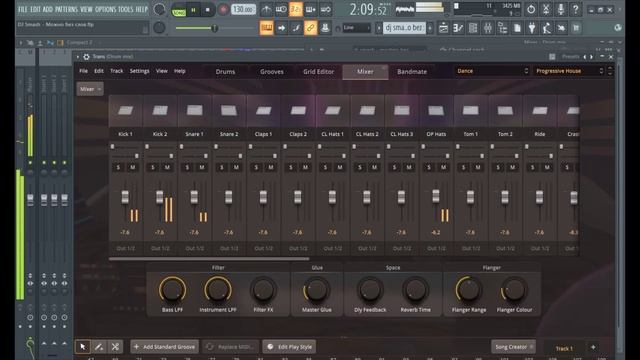Screen dimensions: 640x360
Task: Open the Presets selector
Action: [571, 57]
